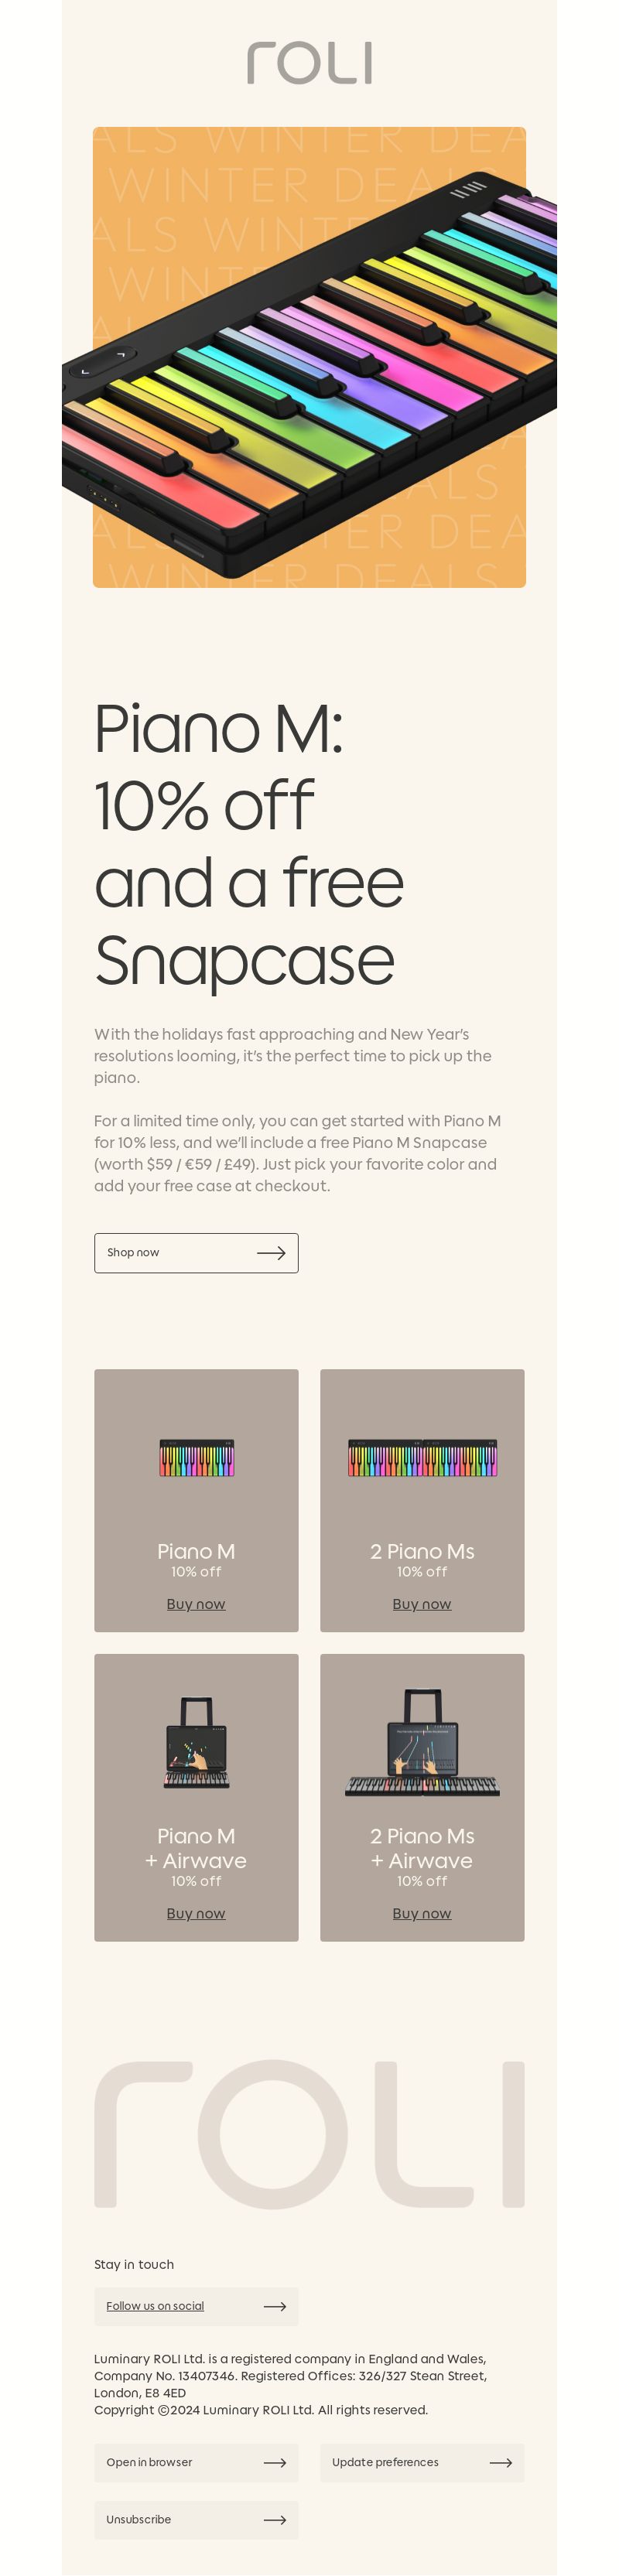The image size is (619, 2576).
Task: Click Buy now under 2 Piano Ms
Action: [x=422, y=1604]
